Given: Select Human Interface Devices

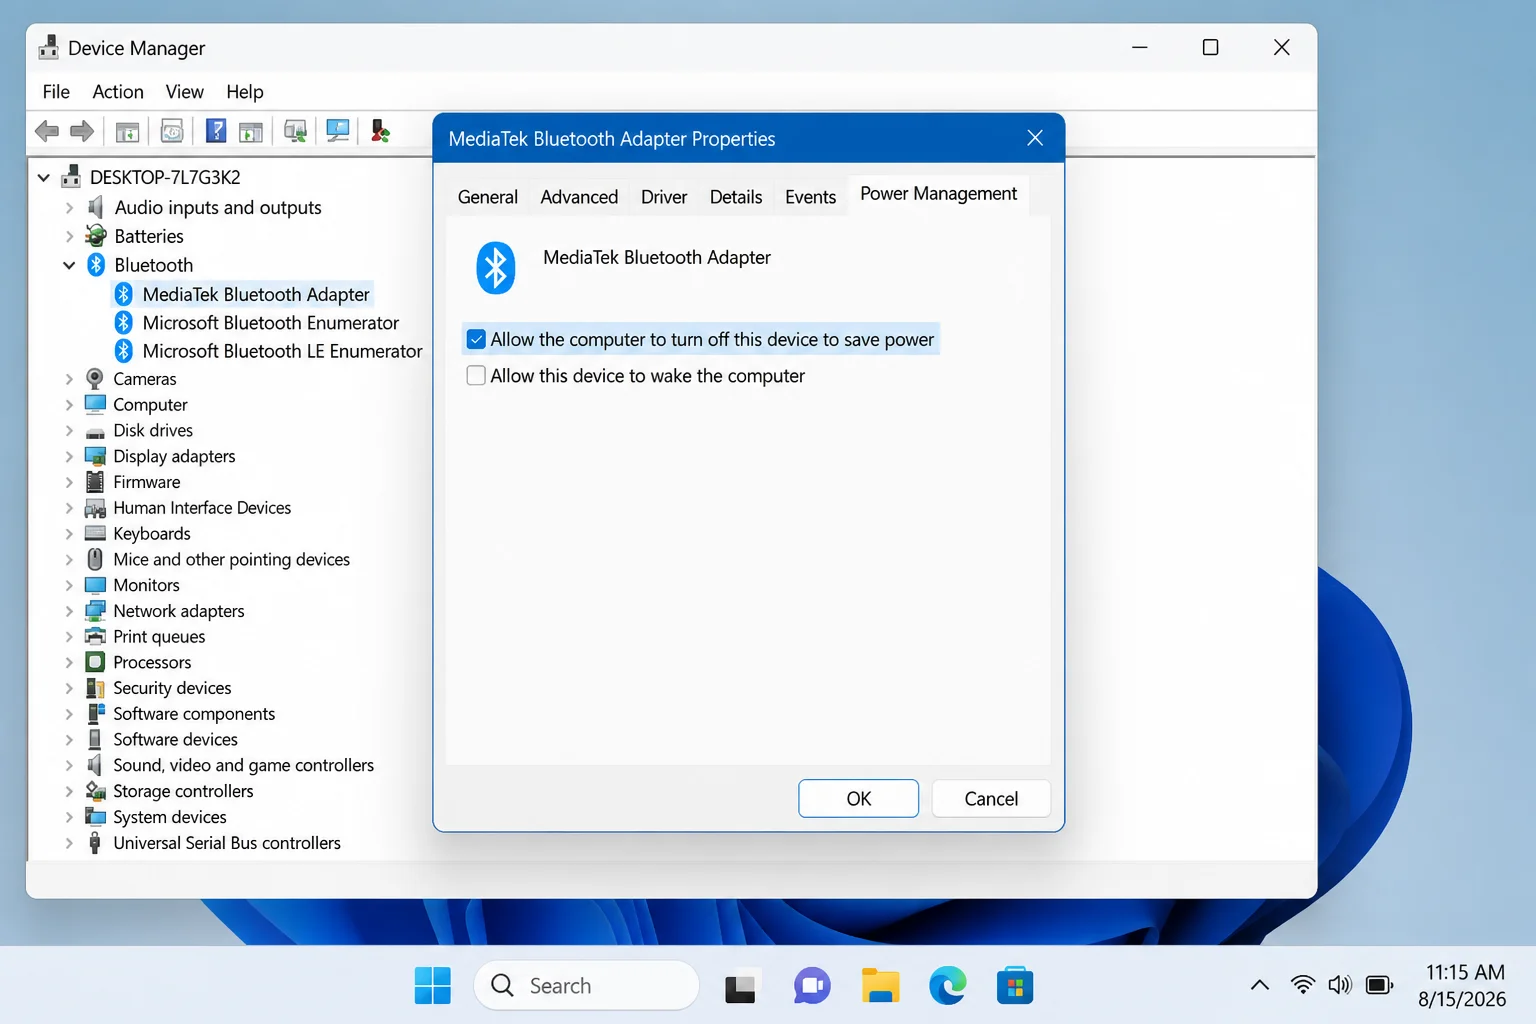Looking at the screenshot, I should pyautogui.click(x=202, y=508).
